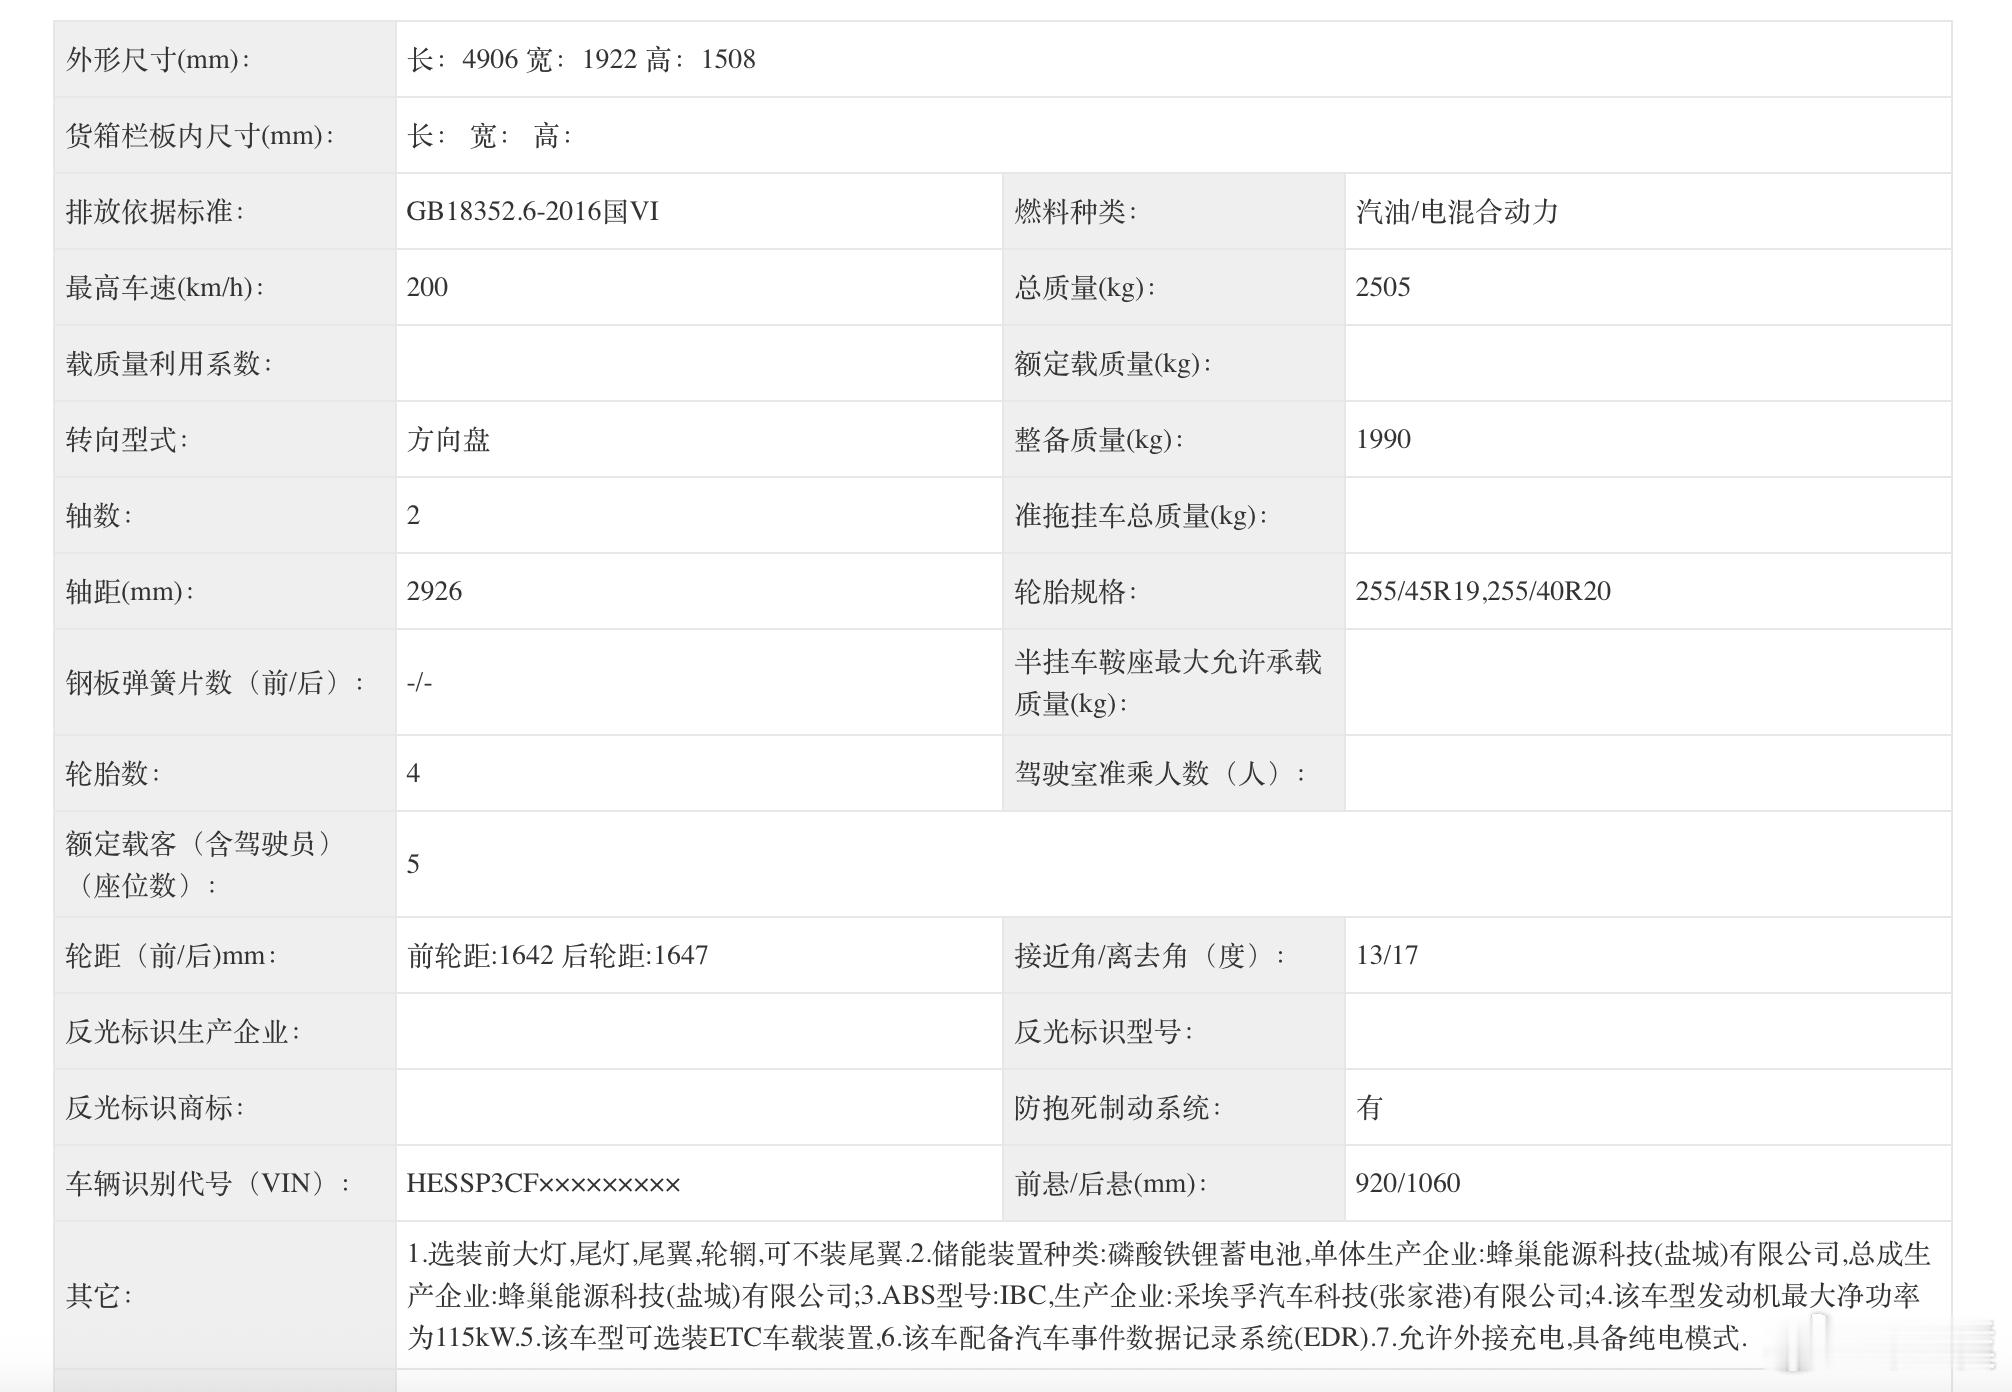Click the 其它 remarks text block
The height and width of the screenshot is (1392, 2012).
(x=1168, y=1296)
